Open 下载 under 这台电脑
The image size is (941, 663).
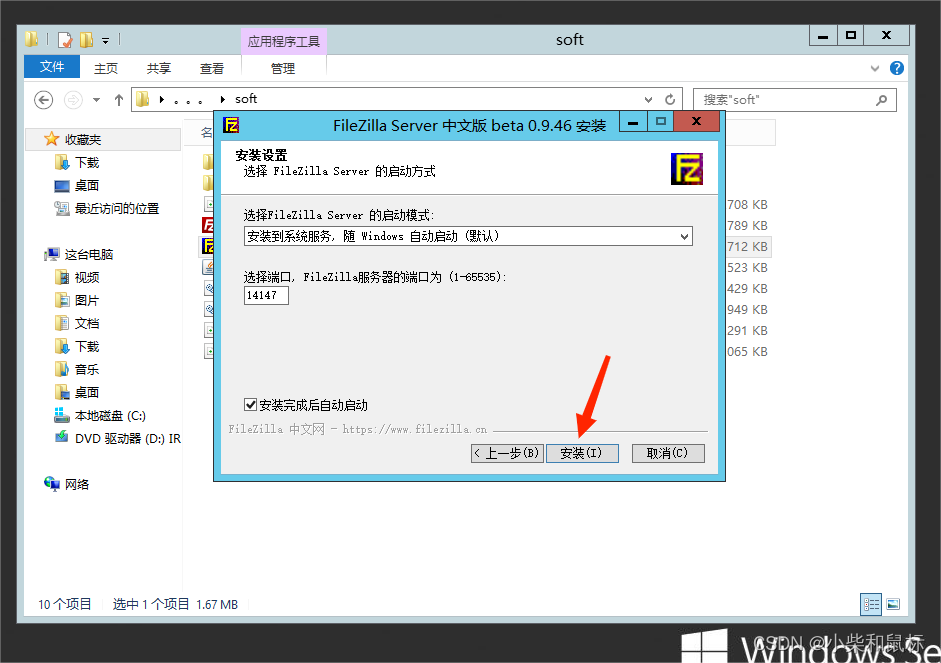click(x=87, y=346)
